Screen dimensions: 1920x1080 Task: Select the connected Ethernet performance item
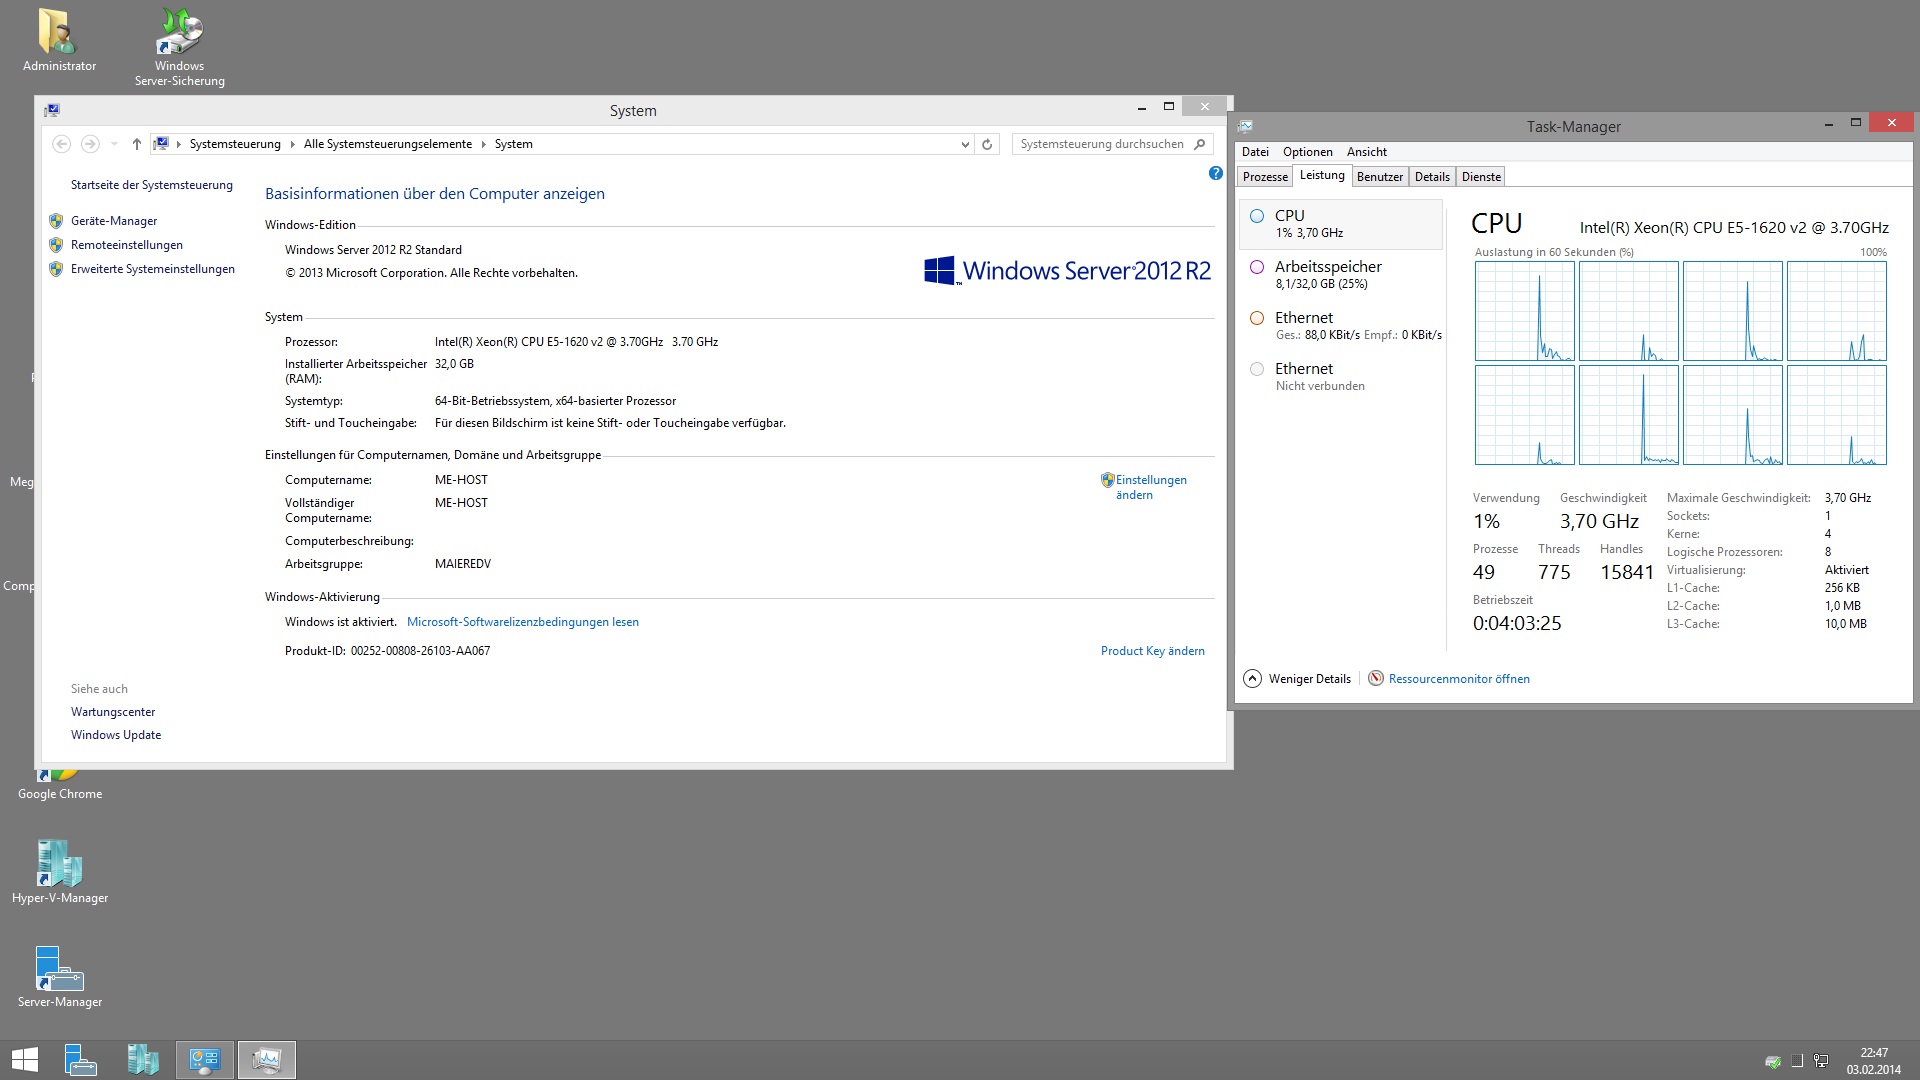tap(1303, 318)
